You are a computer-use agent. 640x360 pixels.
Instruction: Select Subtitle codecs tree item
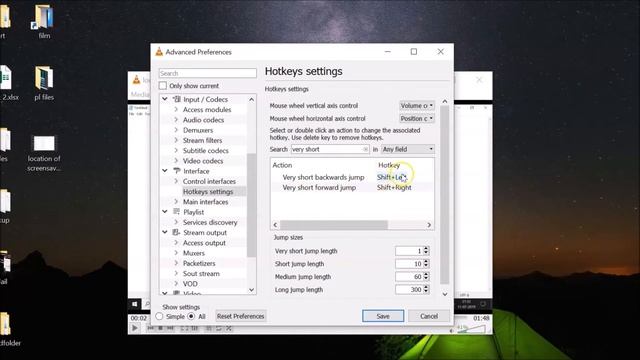(x=206, y=150)
